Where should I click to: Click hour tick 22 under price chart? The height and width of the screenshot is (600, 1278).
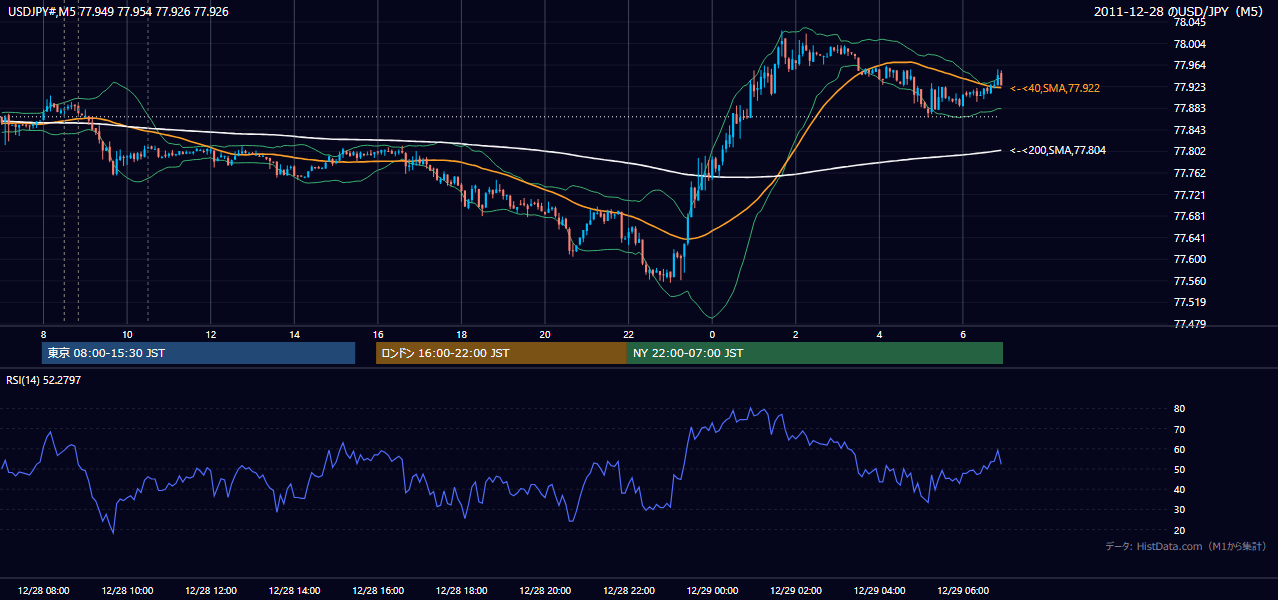tap(628, 334)
